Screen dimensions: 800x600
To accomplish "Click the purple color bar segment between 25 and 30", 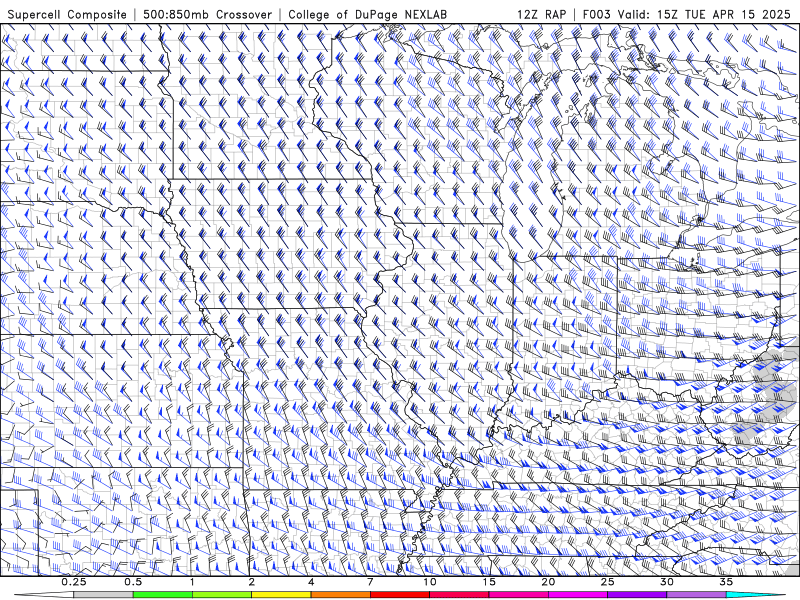I will pyautogui.click(x=637, y=595).
